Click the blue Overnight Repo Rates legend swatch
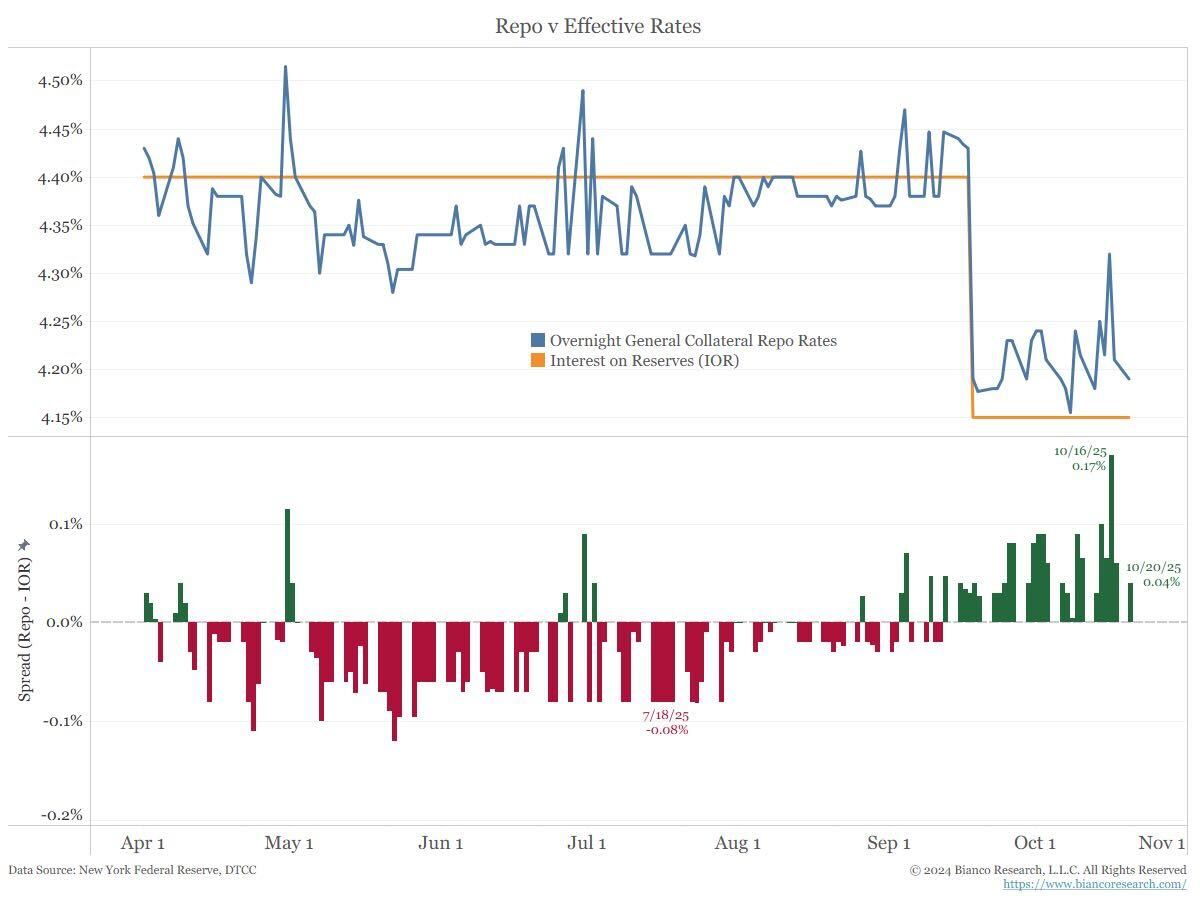 538,341
